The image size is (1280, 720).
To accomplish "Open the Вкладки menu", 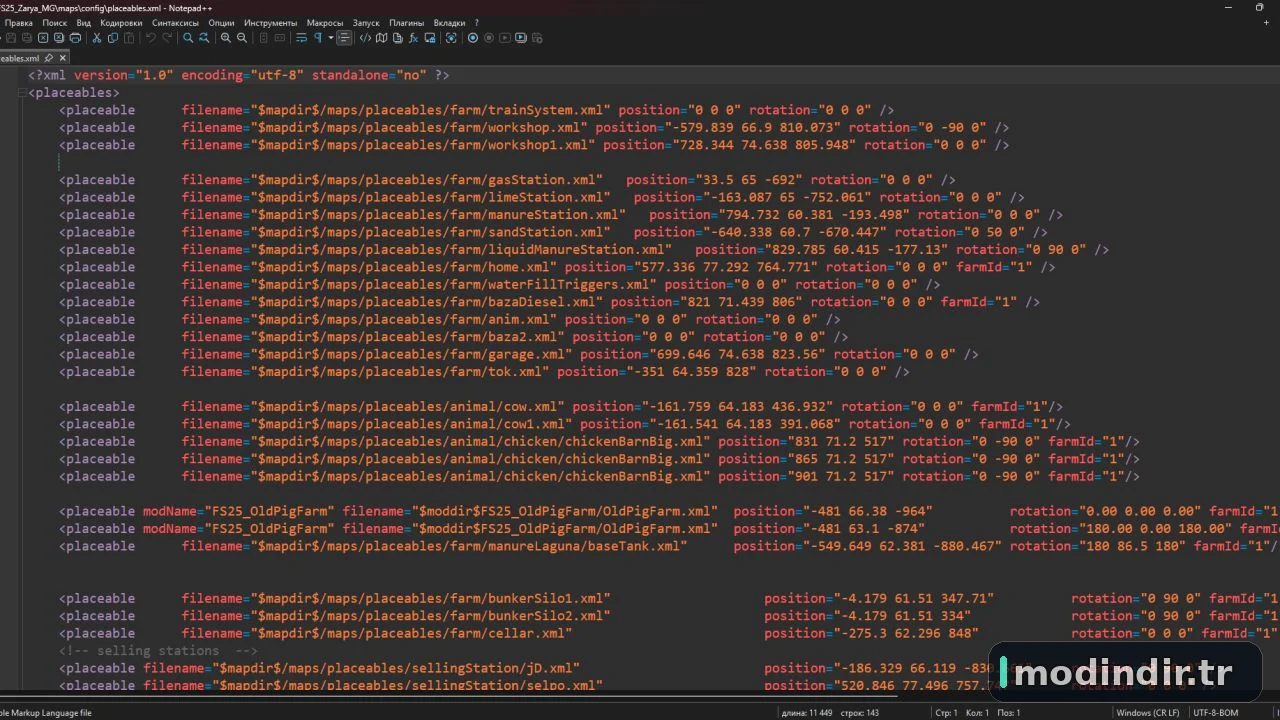I will (449, 22).
